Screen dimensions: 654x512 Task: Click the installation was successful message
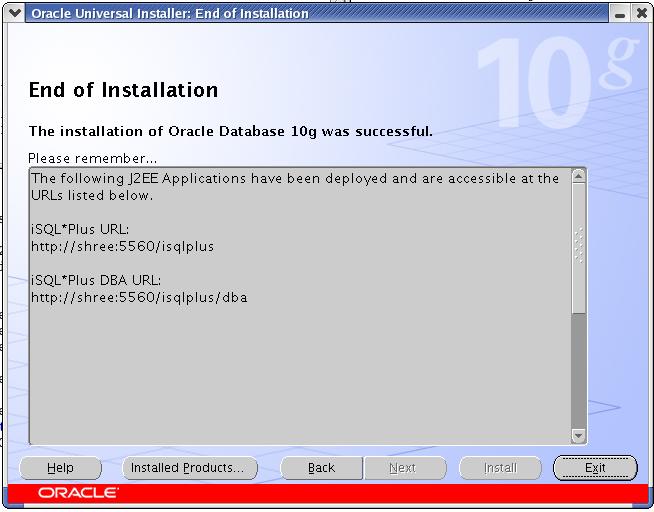coord(231,131)
